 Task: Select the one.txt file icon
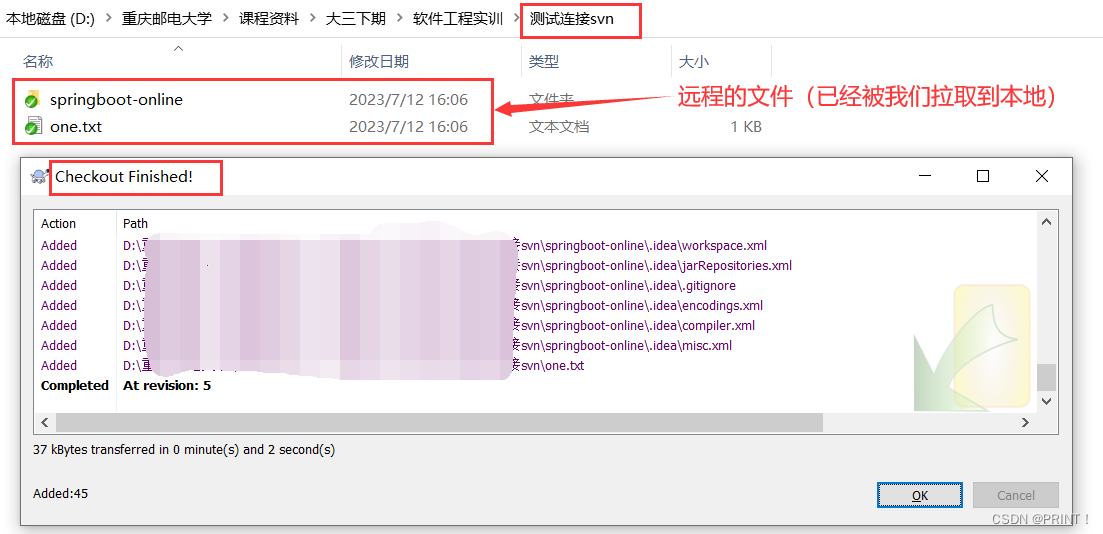pos(32,127)
